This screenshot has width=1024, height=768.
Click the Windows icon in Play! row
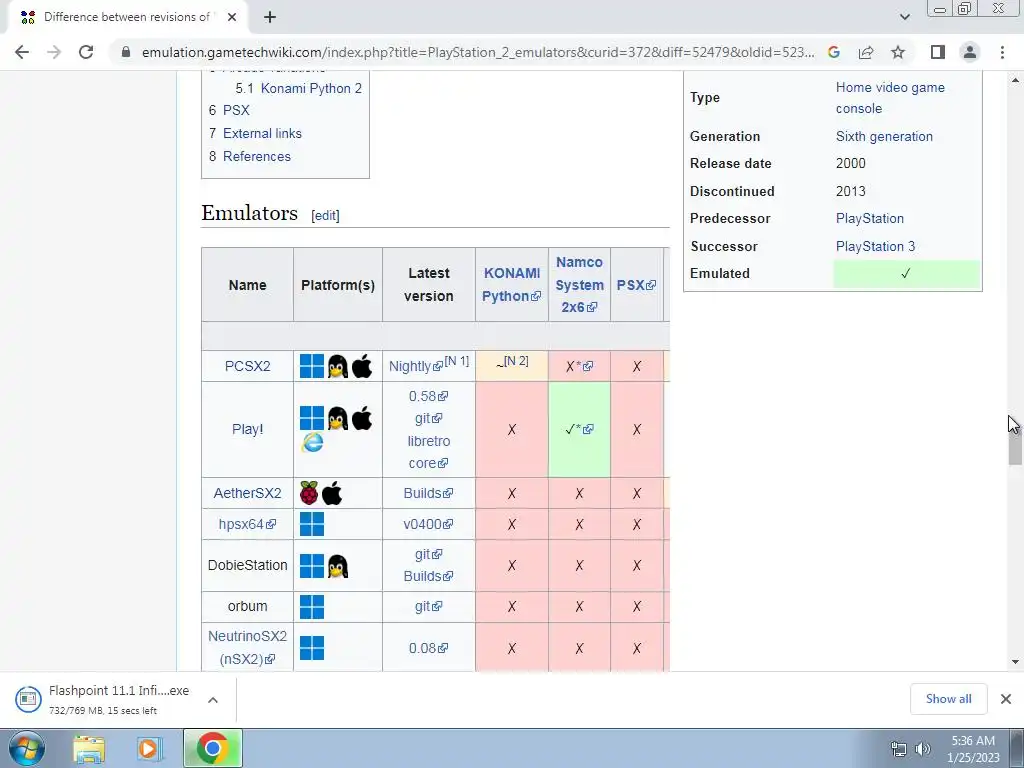pyautogui.click(x=312, y=418)
